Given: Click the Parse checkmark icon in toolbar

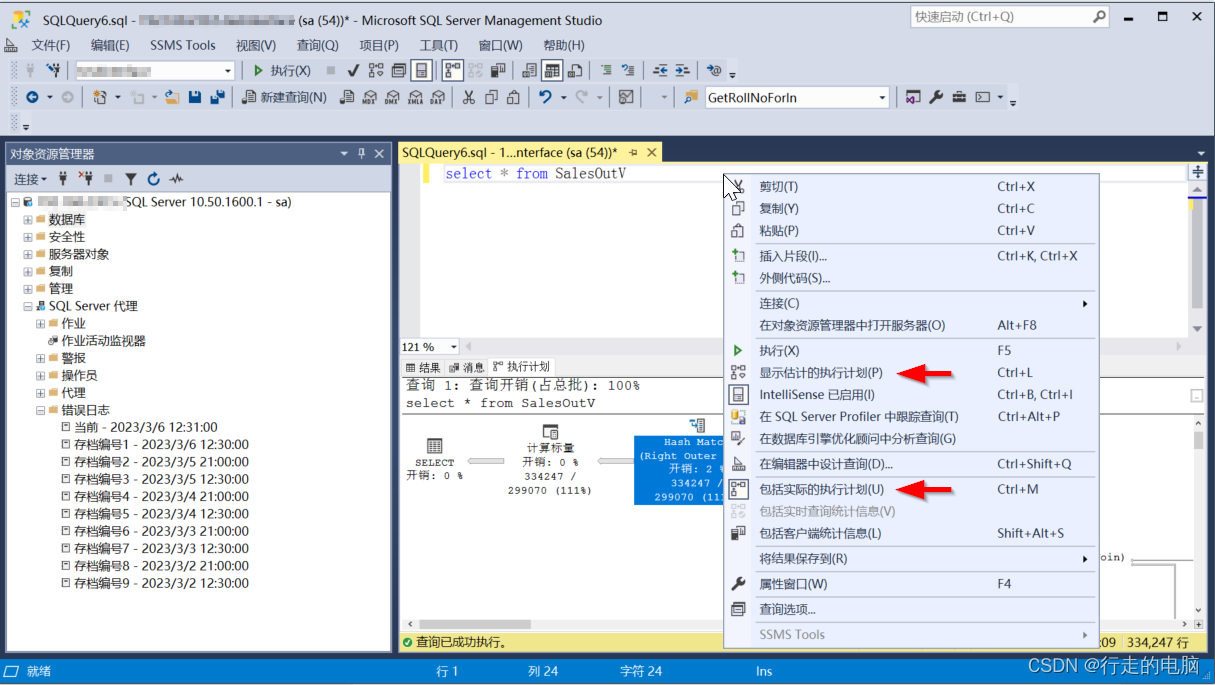Looking at the screenshot, I should click(x=353, y=71).
